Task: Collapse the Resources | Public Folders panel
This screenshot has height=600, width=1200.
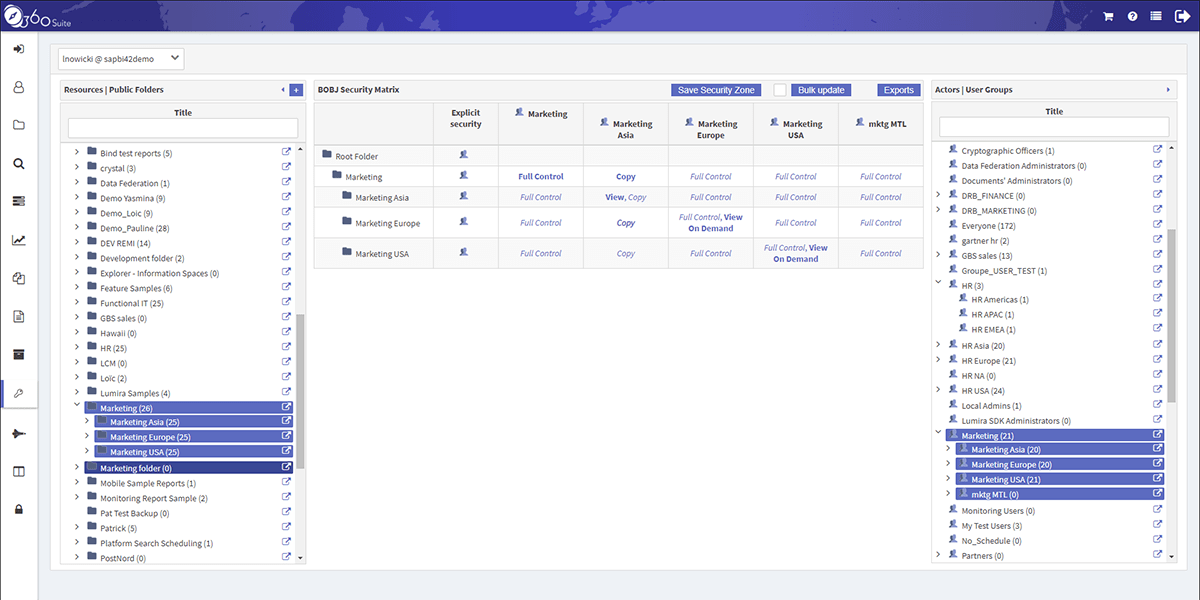Action: point(282,89)
